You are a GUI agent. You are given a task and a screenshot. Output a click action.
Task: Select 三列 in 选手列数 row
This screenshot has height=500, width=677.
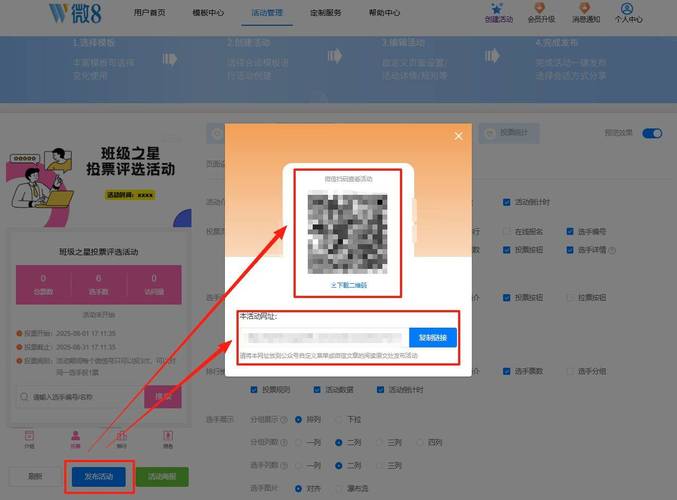click(379, 465)
